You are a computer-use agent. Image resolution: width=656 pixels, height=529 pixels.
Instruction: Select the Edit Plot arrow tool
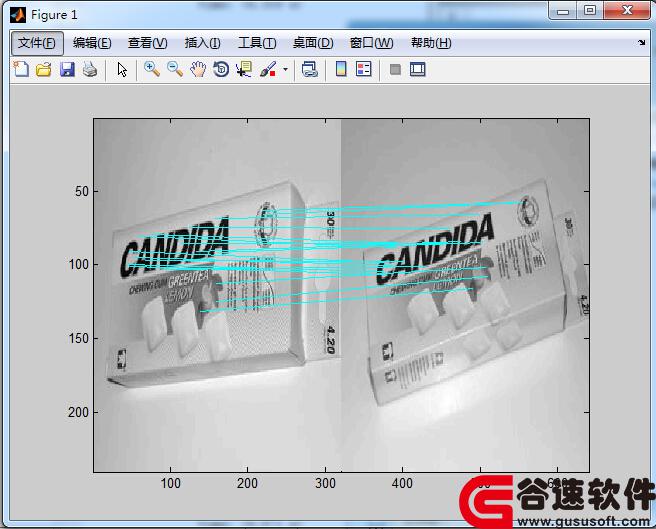click(x=122, y=69)
